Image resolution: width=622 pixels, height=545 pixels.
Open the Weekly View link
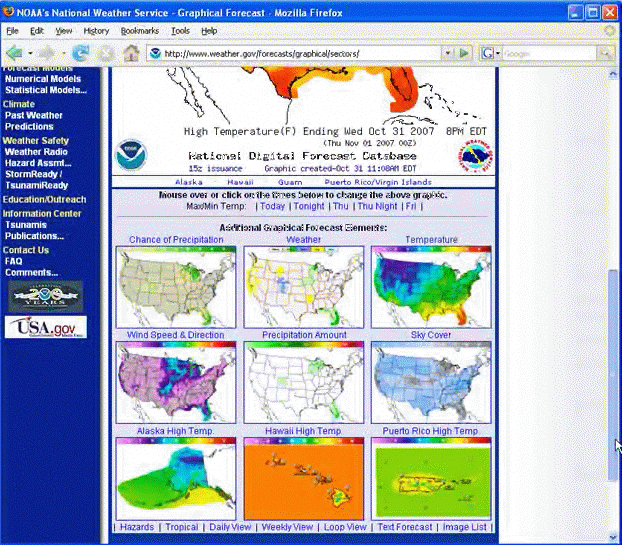point(287,527)
